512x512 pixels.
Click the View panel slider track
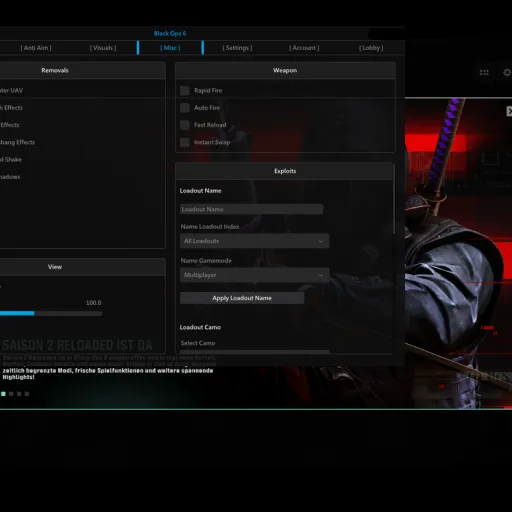pos(51,313)
